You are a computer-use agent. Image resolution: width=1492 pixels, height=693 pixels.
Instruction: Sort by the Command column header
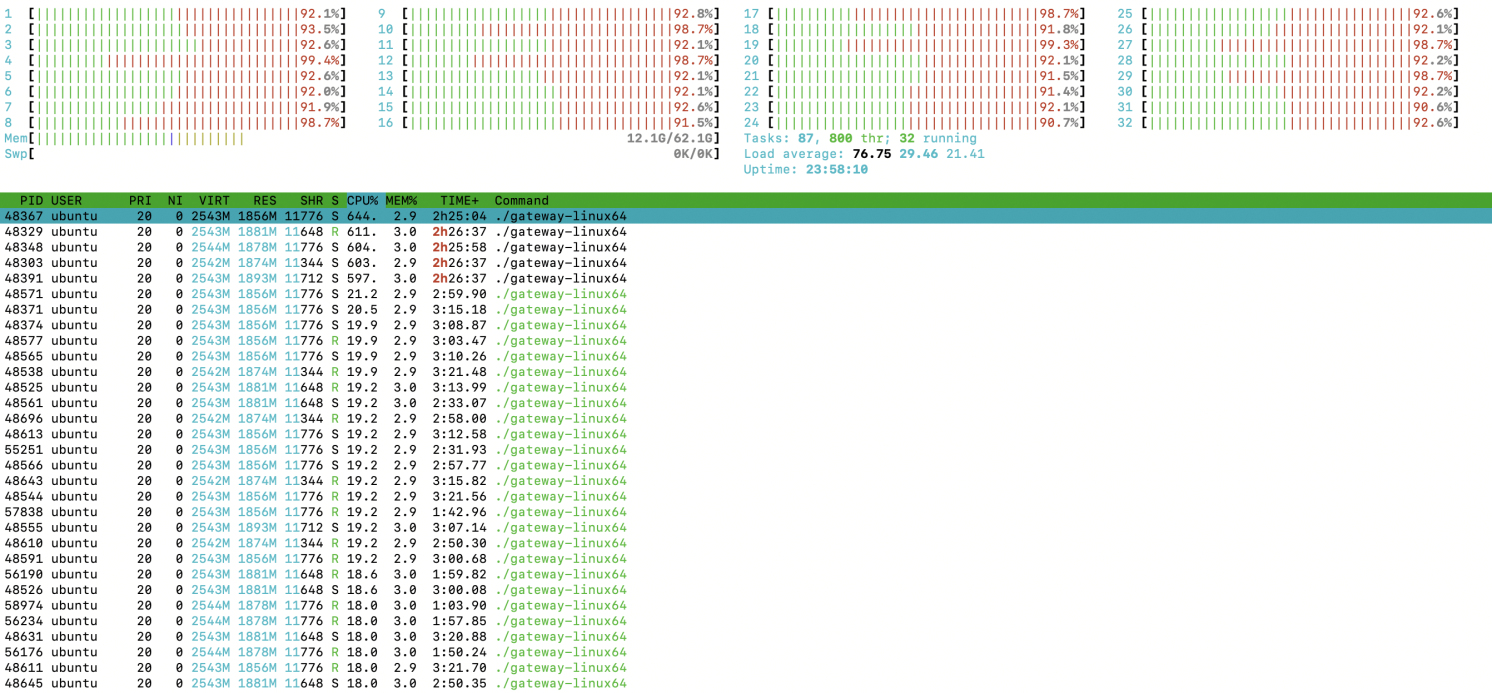point(521,200)
